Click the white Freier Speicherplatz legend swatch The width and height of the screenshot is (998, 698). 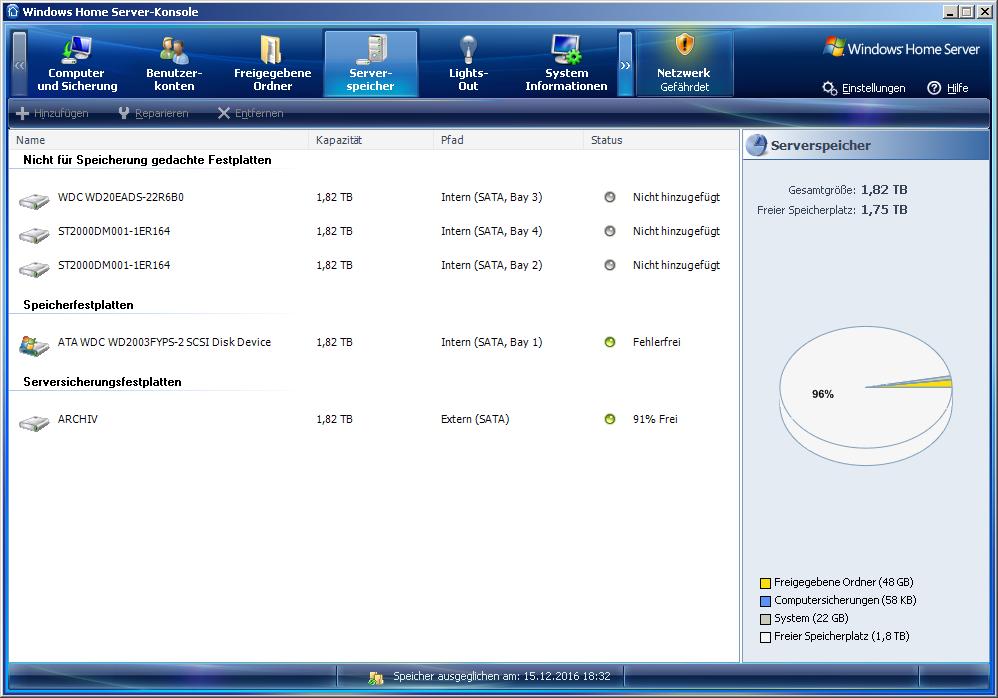point(765,637)
